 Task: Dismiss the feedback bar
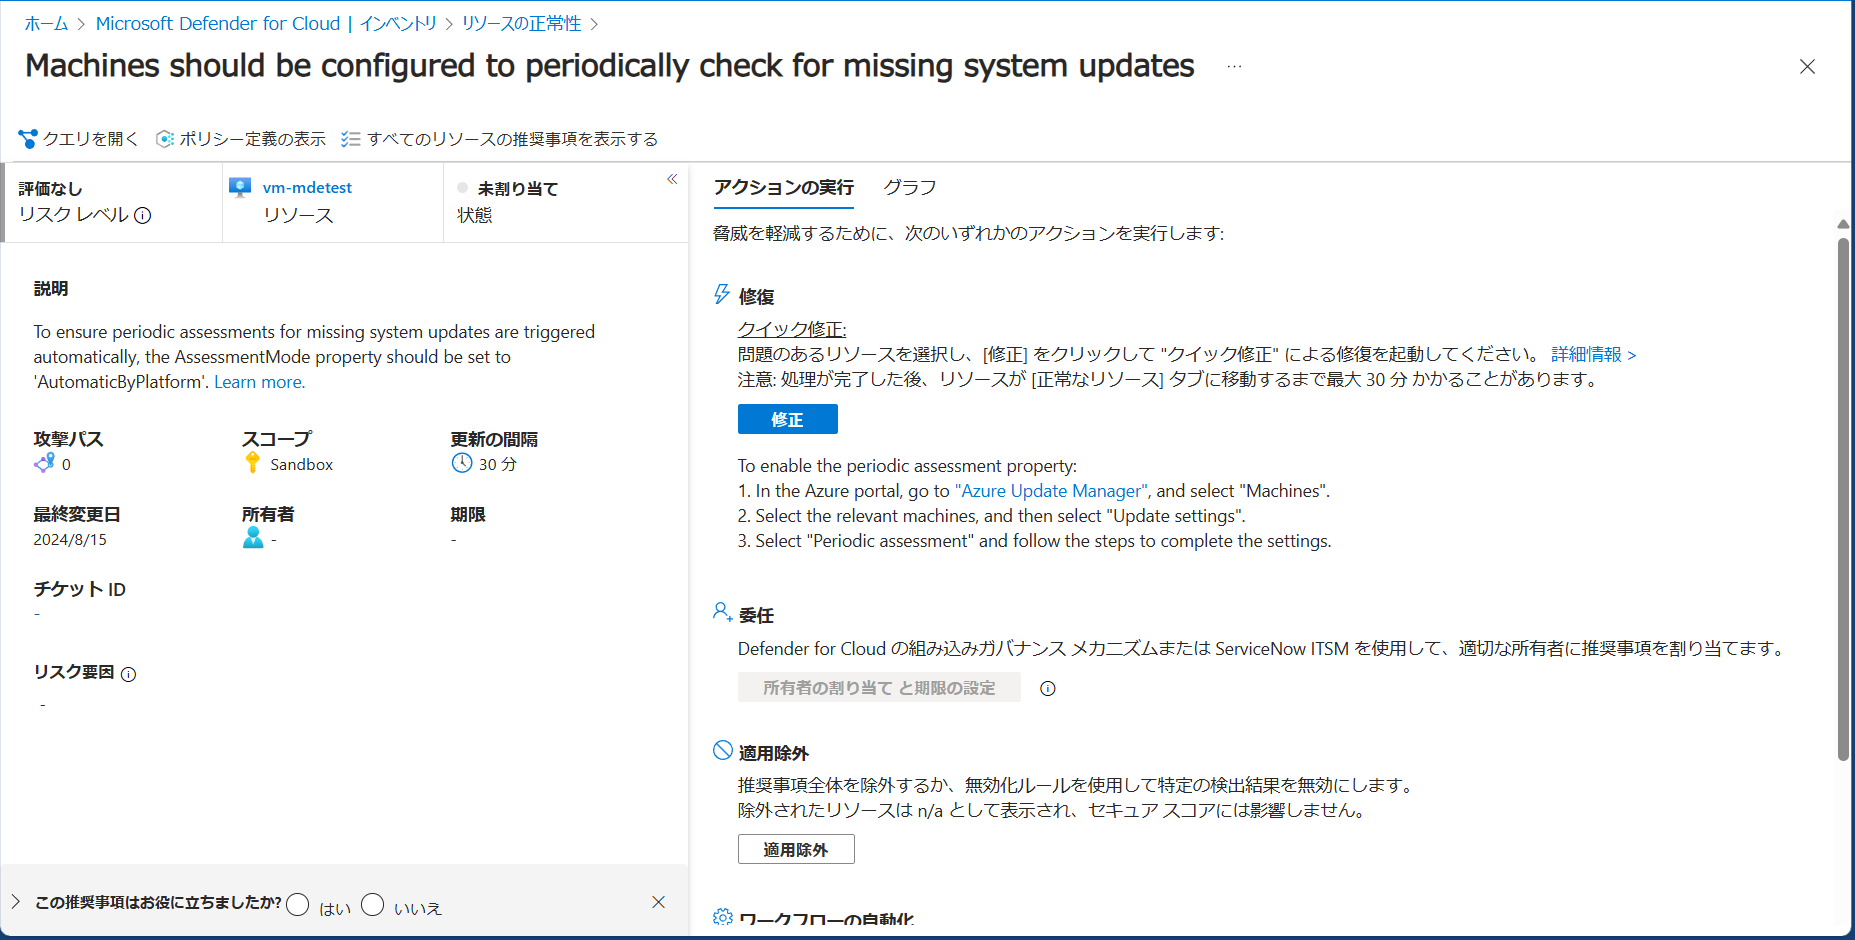(x=658, y=902)
